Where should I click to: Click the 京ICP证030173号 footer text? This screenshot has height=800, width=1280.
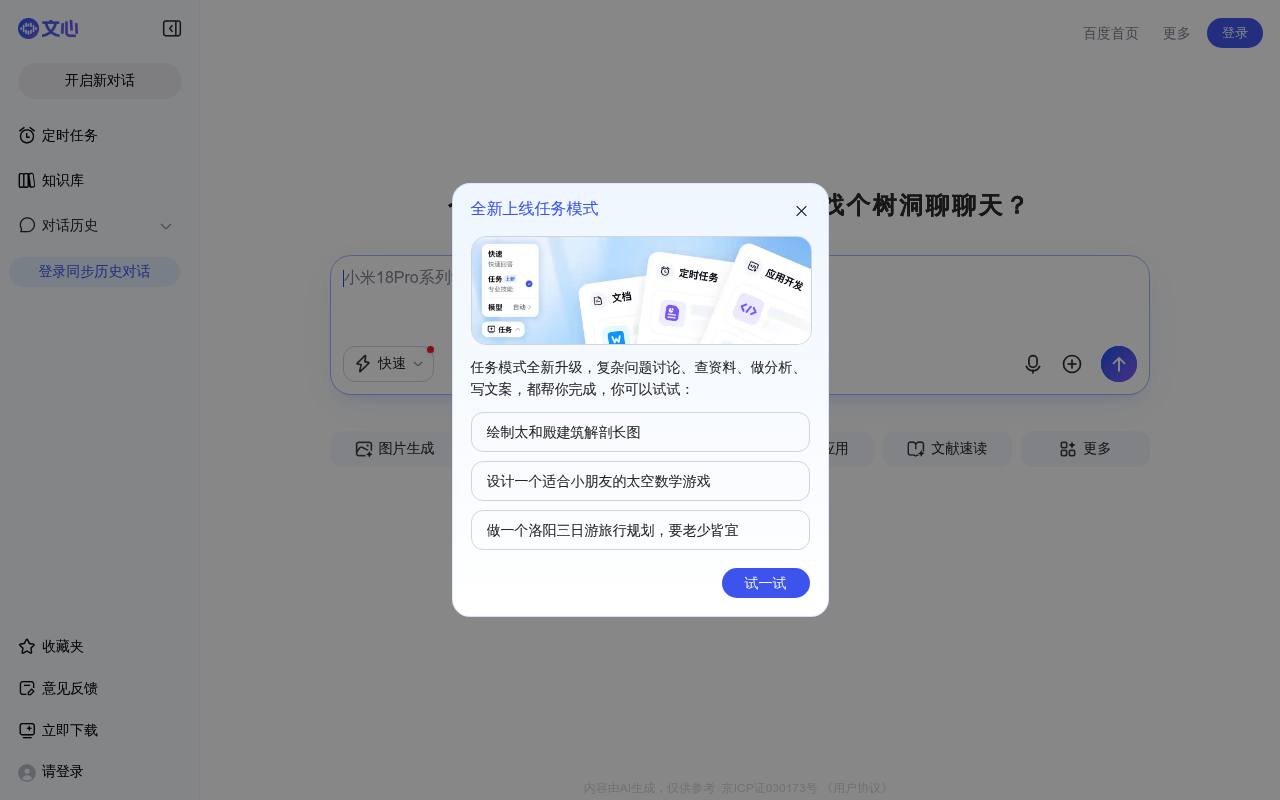click(770, 788)
